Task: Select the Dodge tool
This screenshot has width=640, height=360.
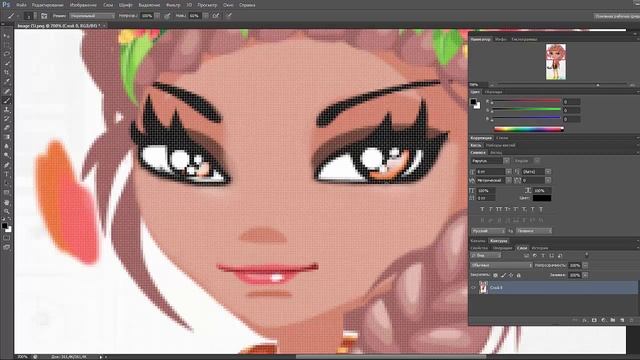Action: 7,155
